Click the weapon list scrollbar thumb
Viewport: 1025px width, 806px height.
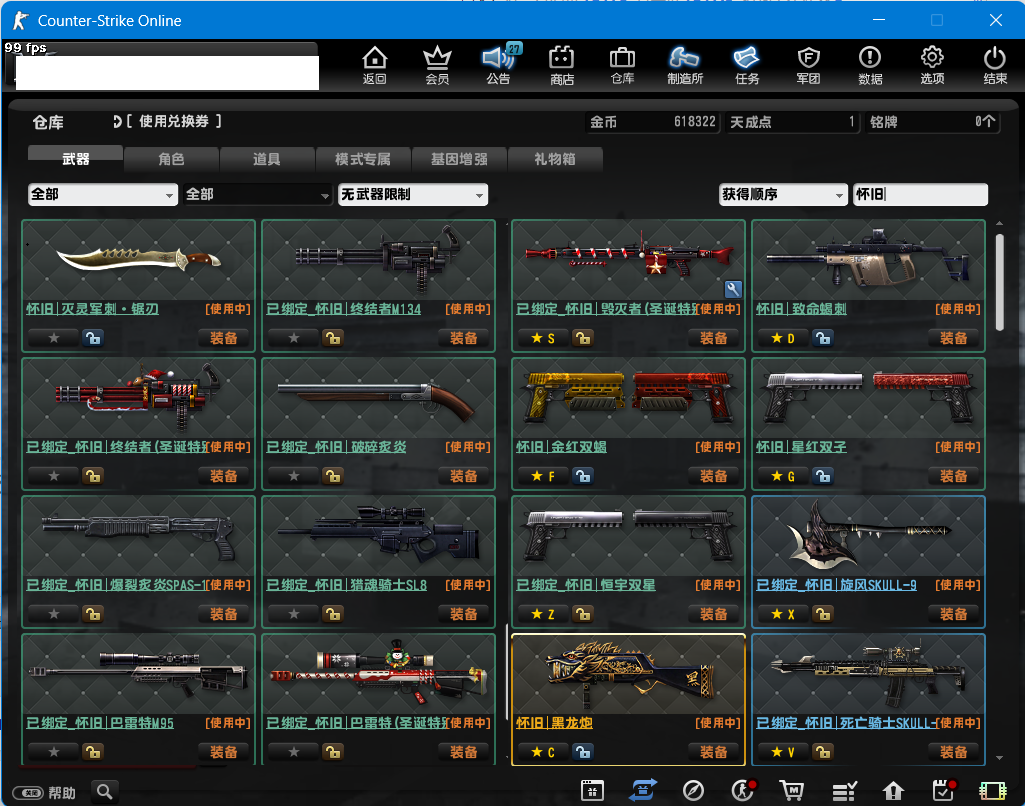coord(999,282)
